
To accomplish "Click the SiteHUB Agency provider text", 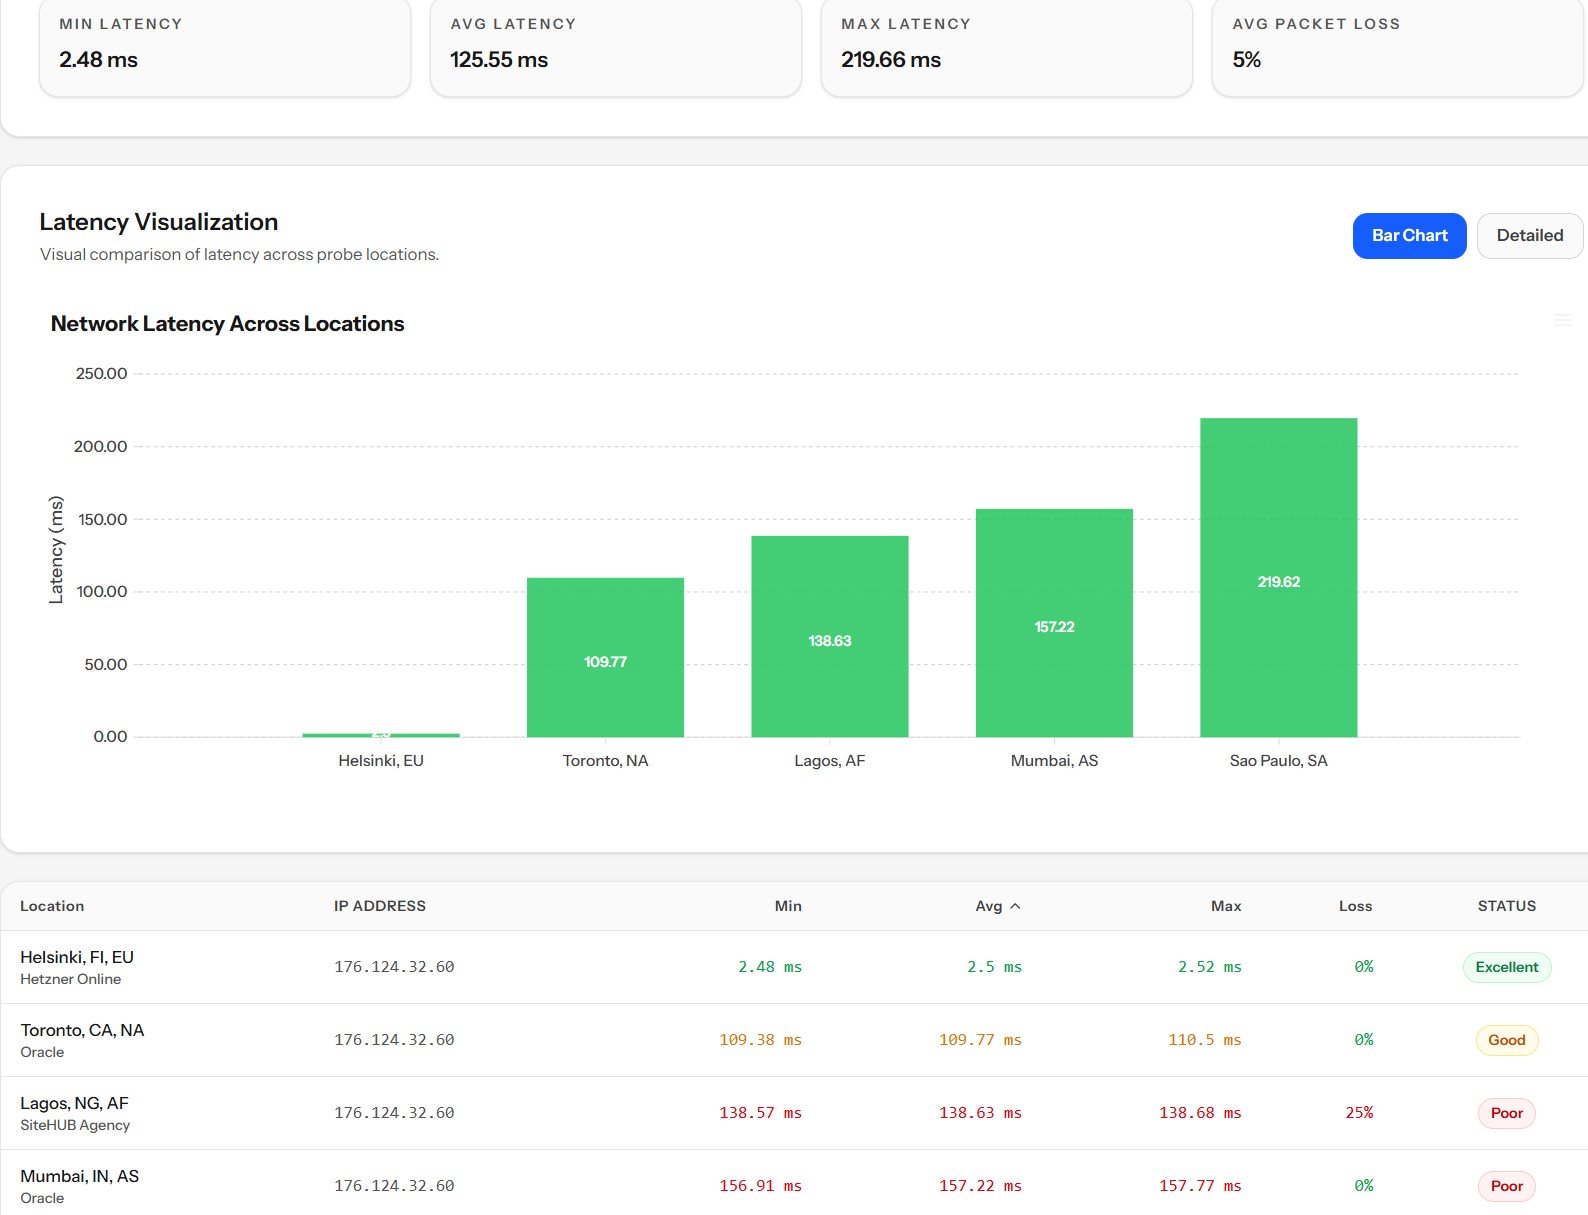I will coord(75,1126).
